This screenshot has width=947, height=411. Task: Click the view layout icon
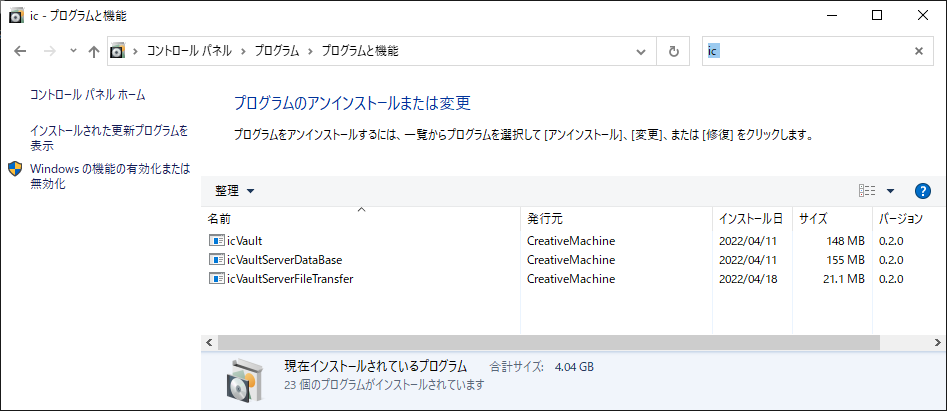coord(867,191)
